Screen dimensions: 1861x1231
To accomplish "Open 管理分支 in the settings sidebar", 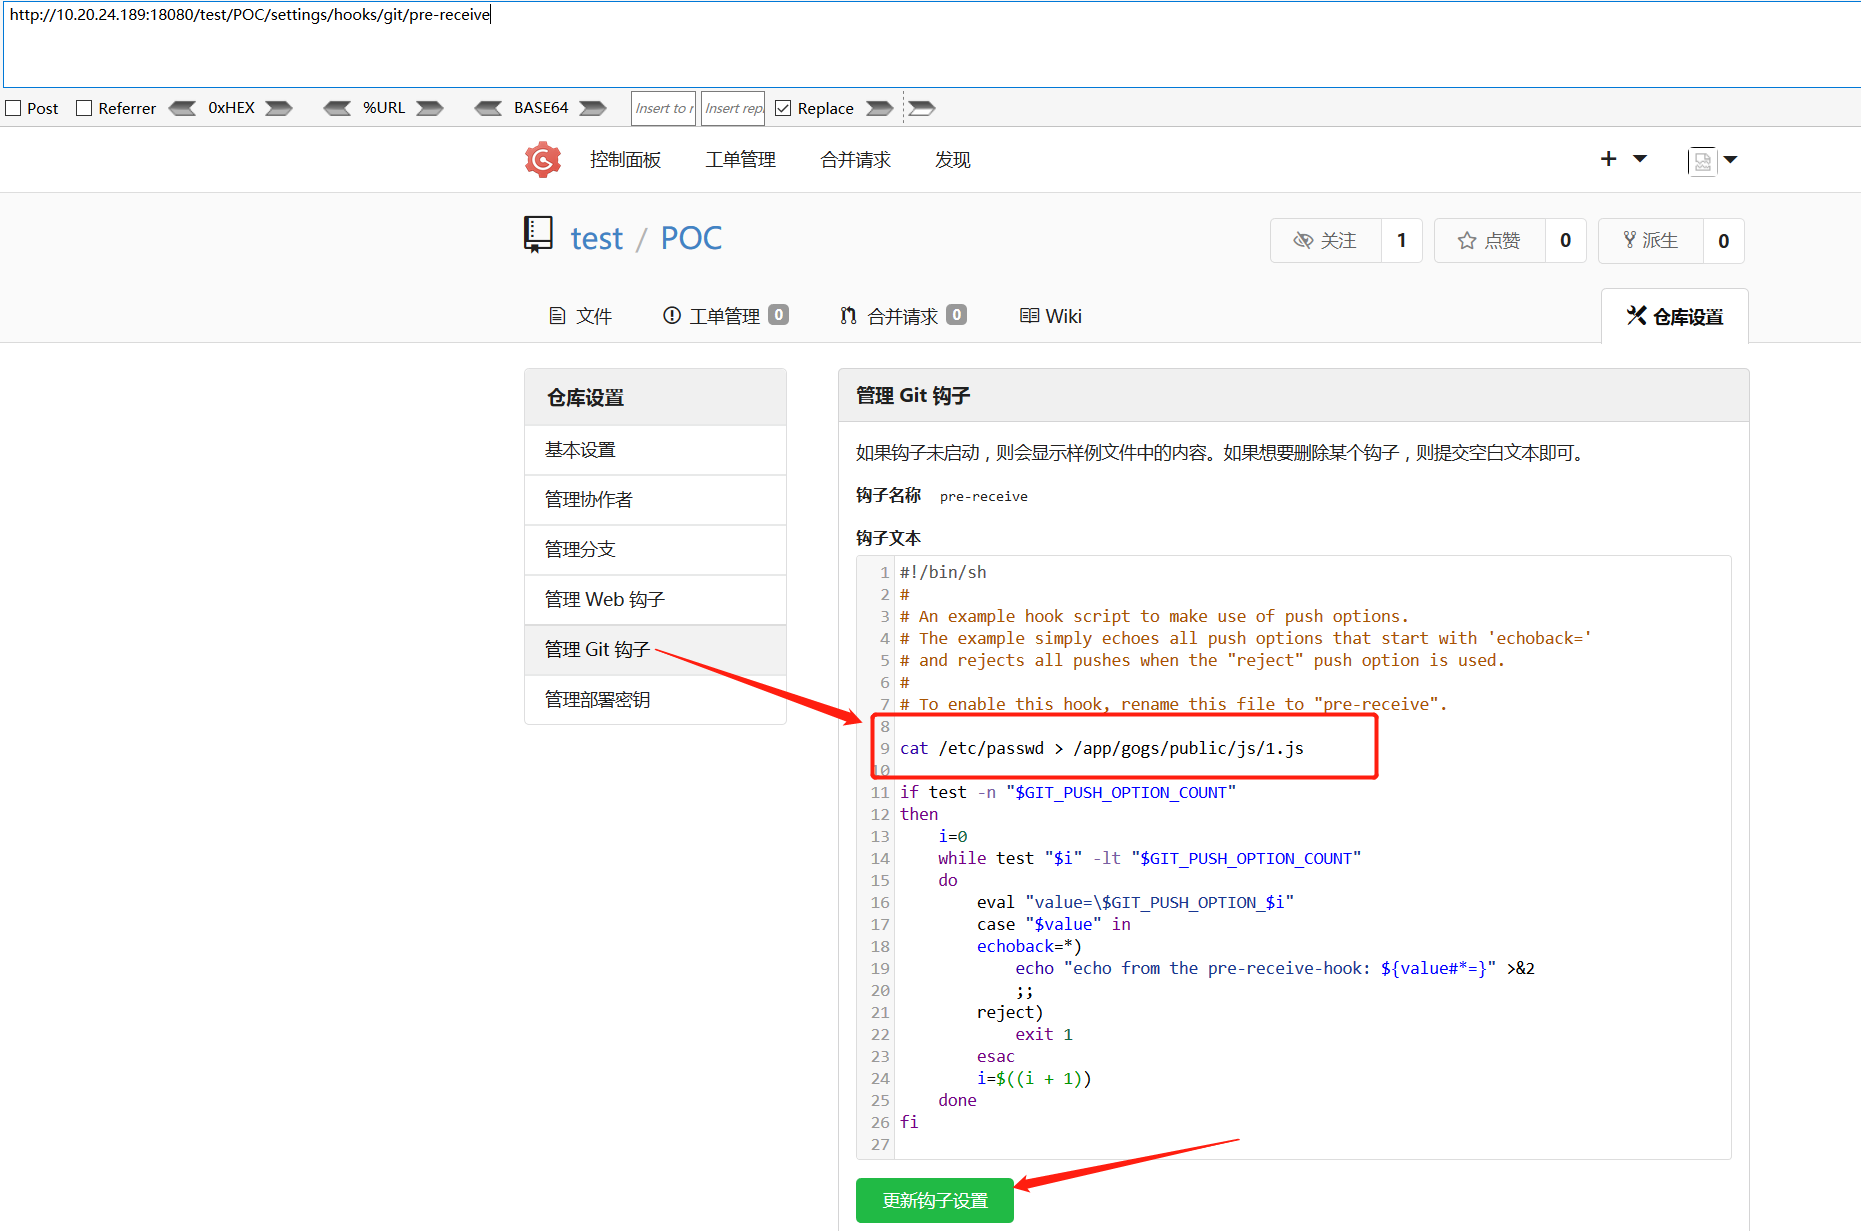I will click(x=655, y=550).
